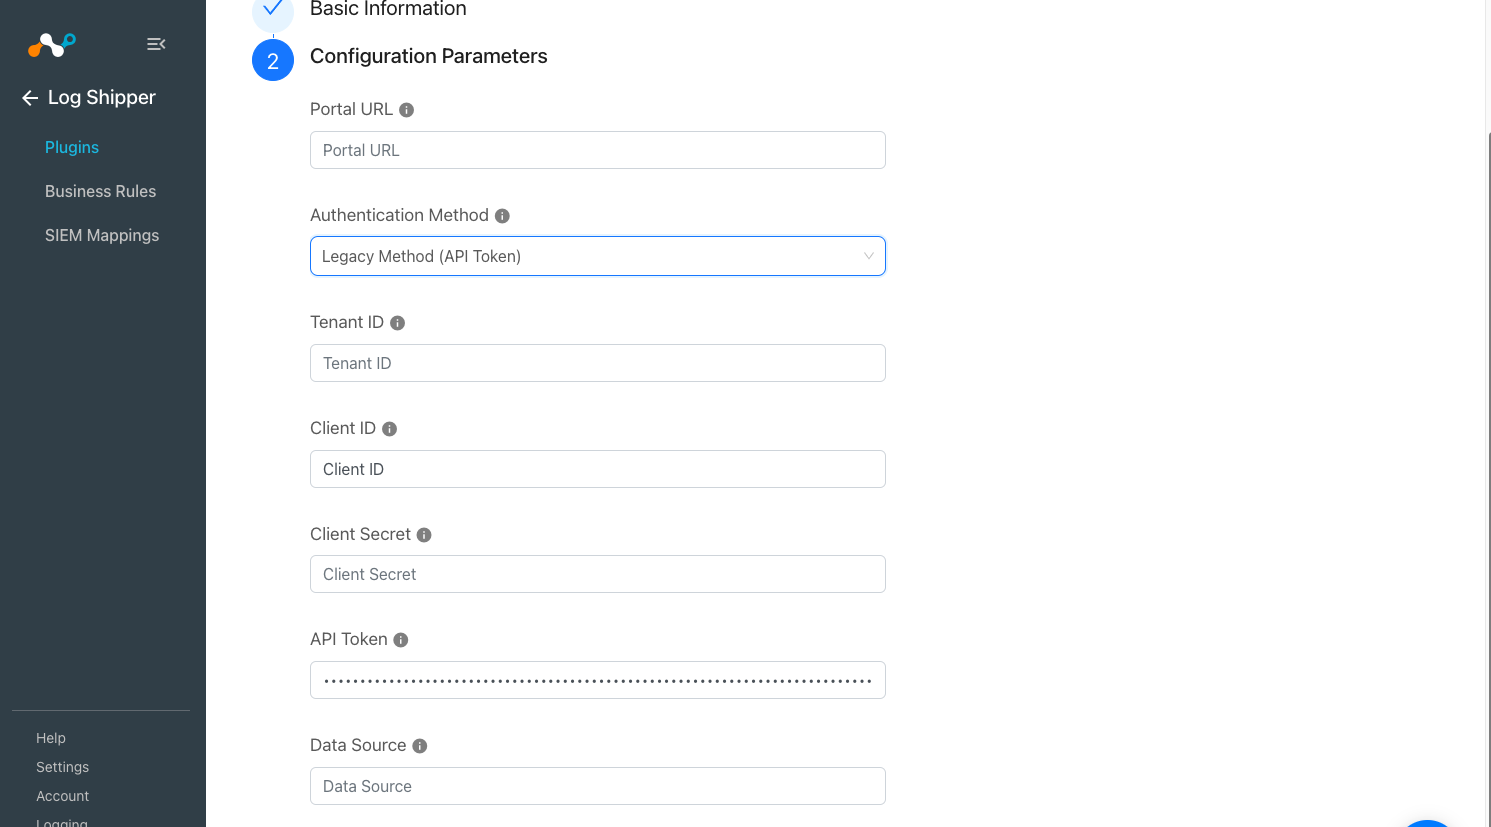Show info tooltip for Tenant ID
This screenshot has height=827, width=1491.
pos(397,323)
